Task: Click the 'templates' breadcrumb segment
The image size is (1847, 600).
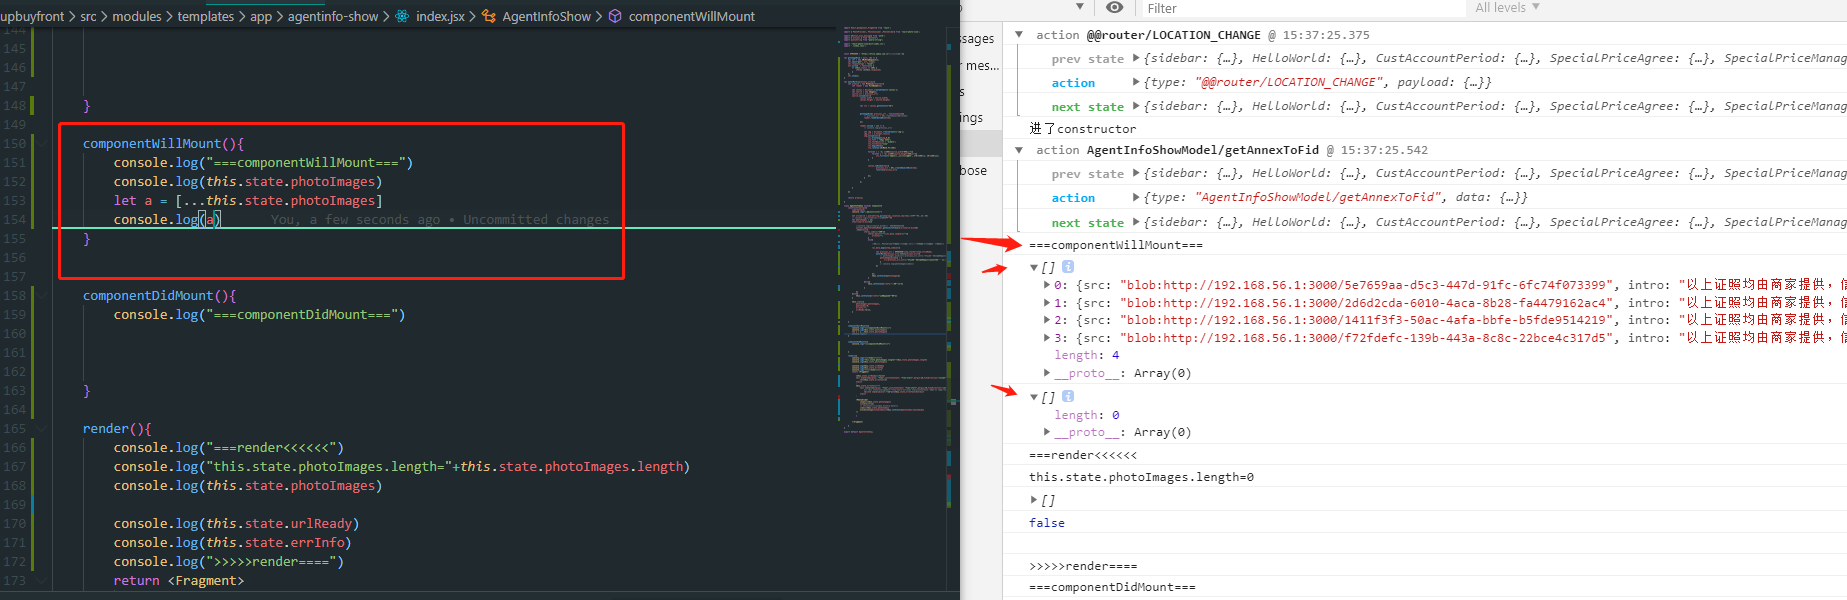Action: tap(205, 16)
